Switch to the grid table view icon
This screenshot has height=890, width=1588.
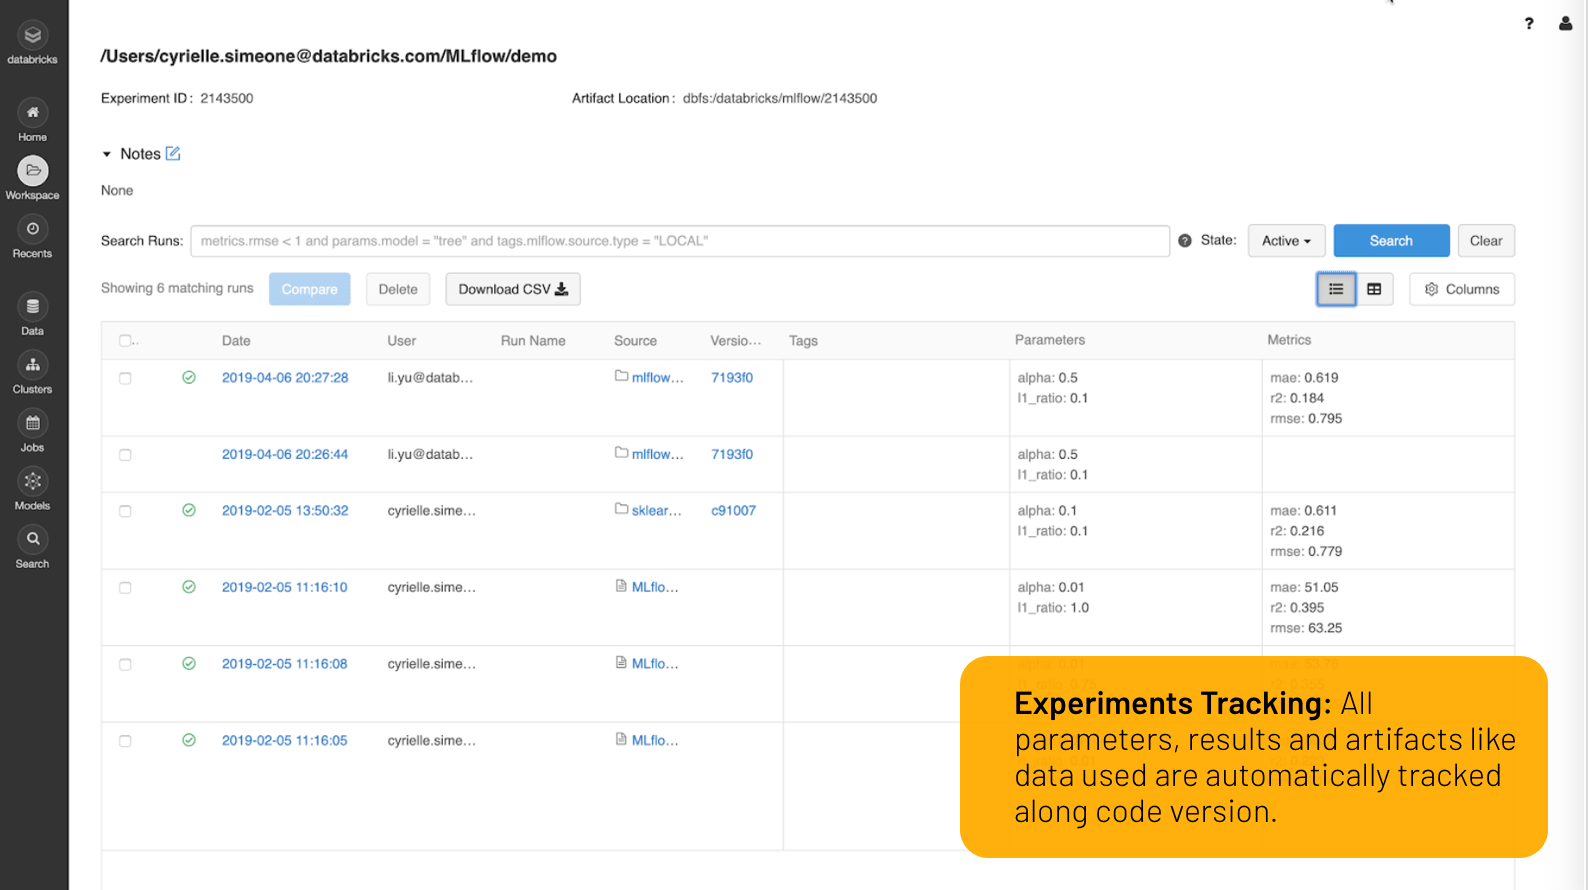(1374, 289)
